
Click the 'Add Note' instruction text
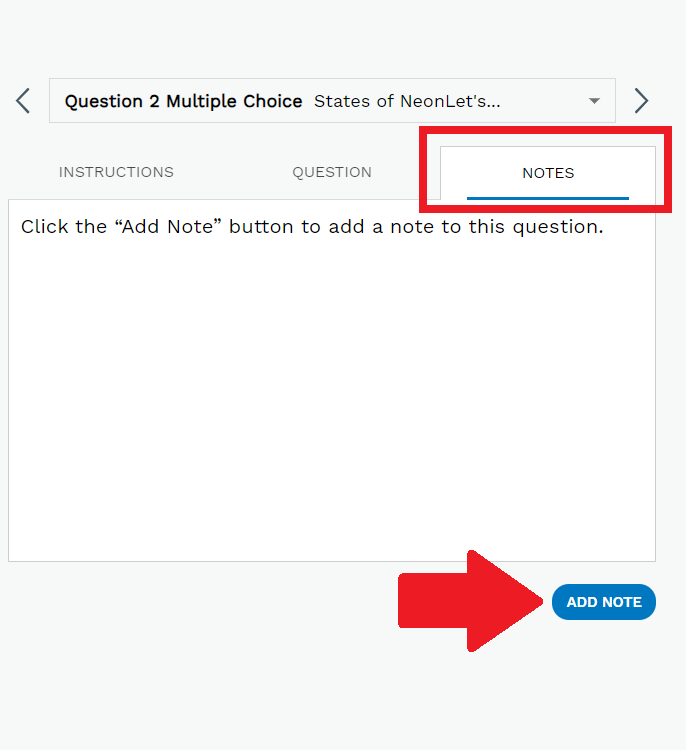click(x=312, y=227)
